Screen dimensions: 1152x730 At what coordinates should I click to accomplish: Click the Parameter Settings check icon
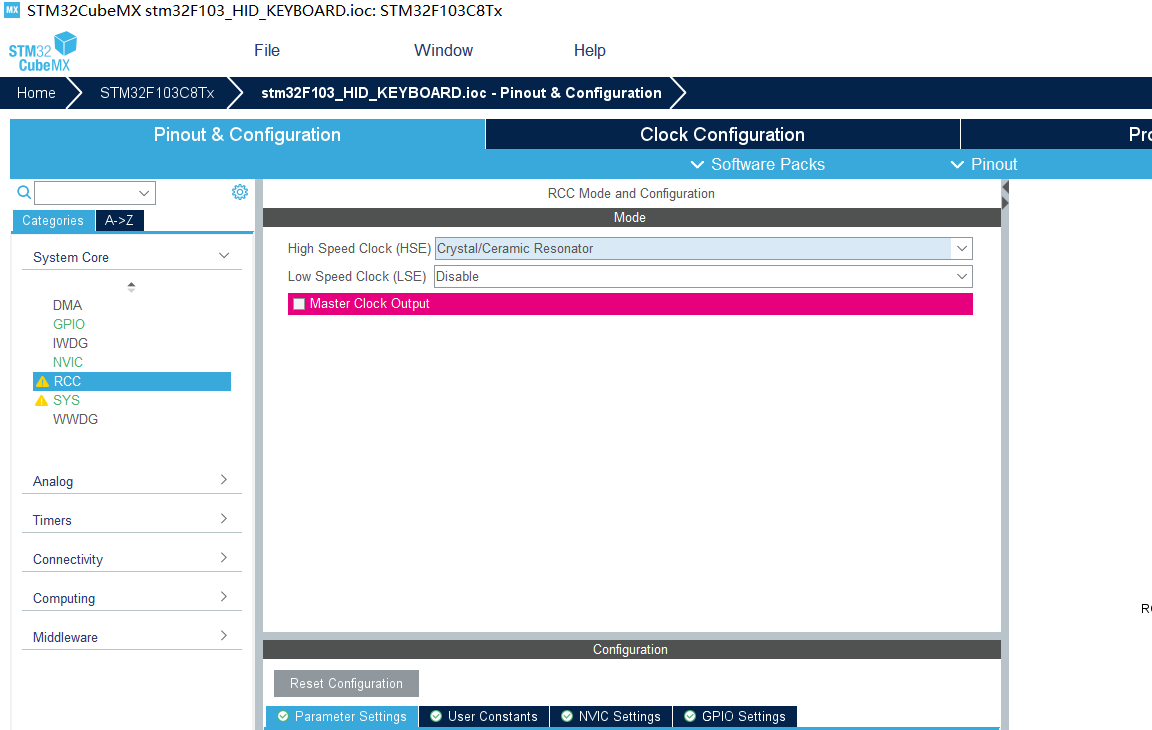[x=283, y=716]
